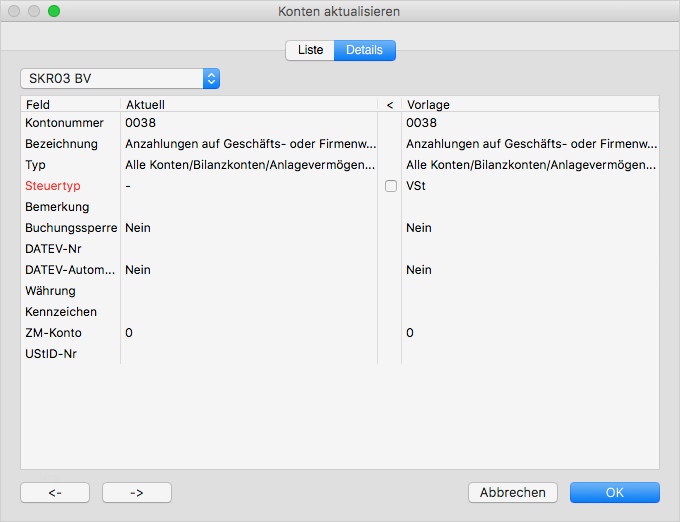Select the red Steuertyp row label
Viewport: 680px width, 522px height.
[x=52, y=186]
